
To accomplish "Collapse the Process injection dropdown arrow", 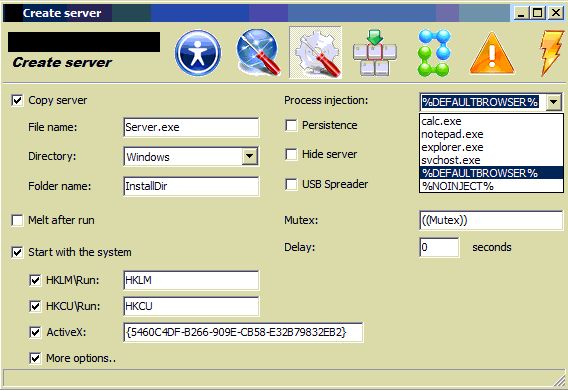I will [554, 102].
